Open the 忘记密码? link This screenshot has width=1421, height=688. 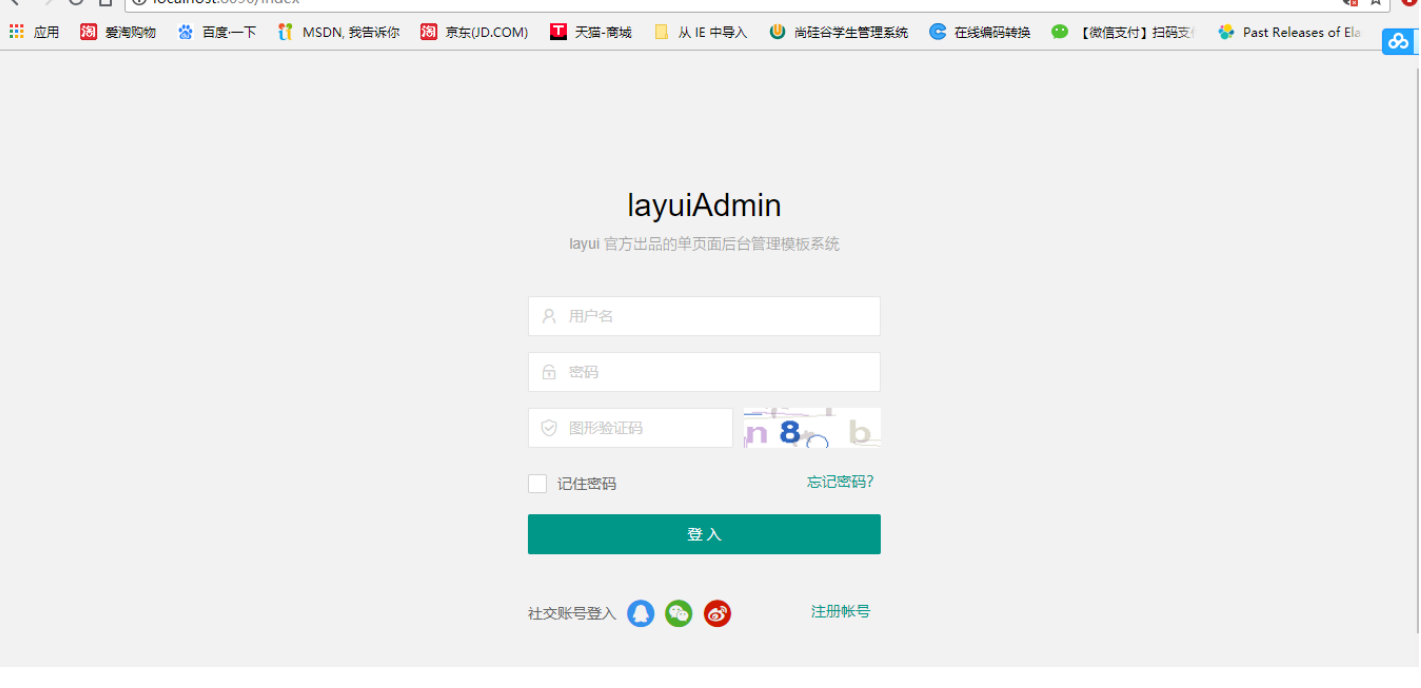[840, 482]
